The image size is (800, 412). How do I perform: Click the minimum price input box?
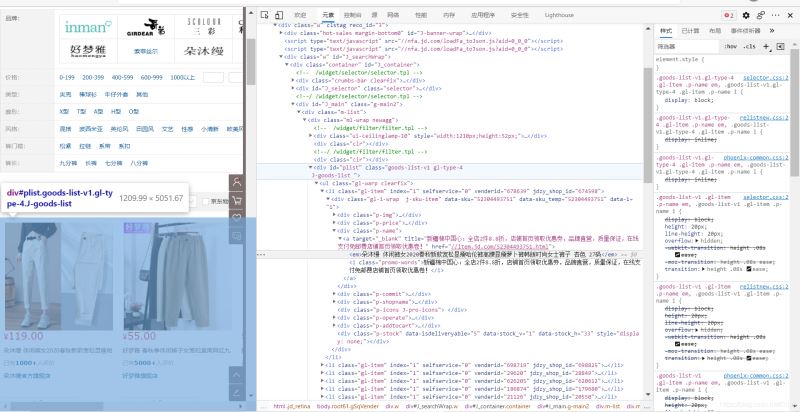coord(213,78)
